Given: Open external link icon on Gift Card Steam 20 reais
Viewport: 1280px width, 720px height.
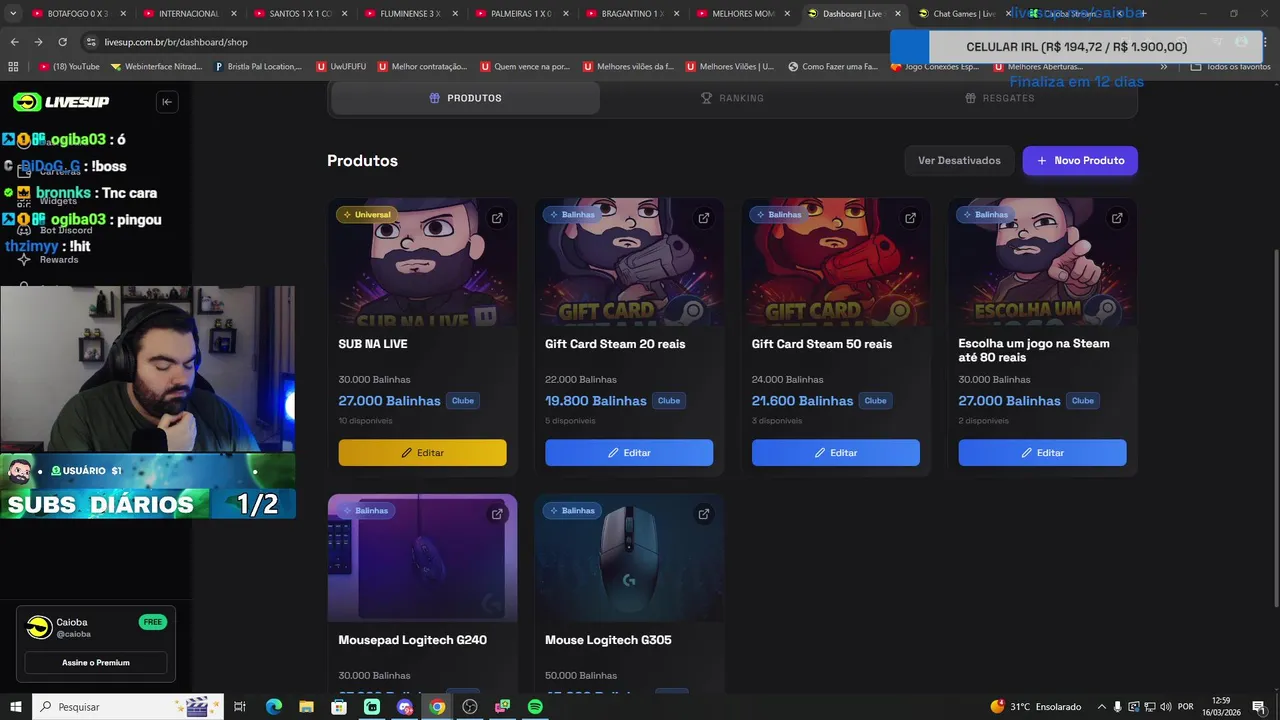Looking at the screenshot, I should (704, 218).
